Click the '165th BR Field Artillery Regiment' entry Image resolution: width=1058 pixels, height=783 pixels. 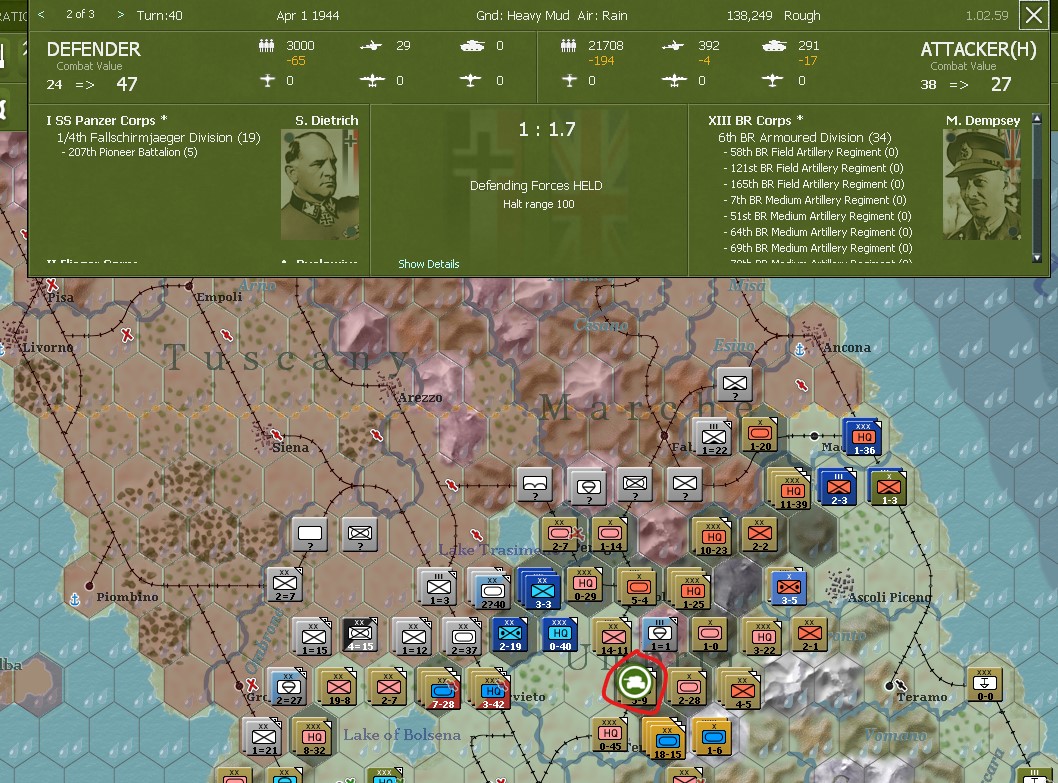click(816, 184)
